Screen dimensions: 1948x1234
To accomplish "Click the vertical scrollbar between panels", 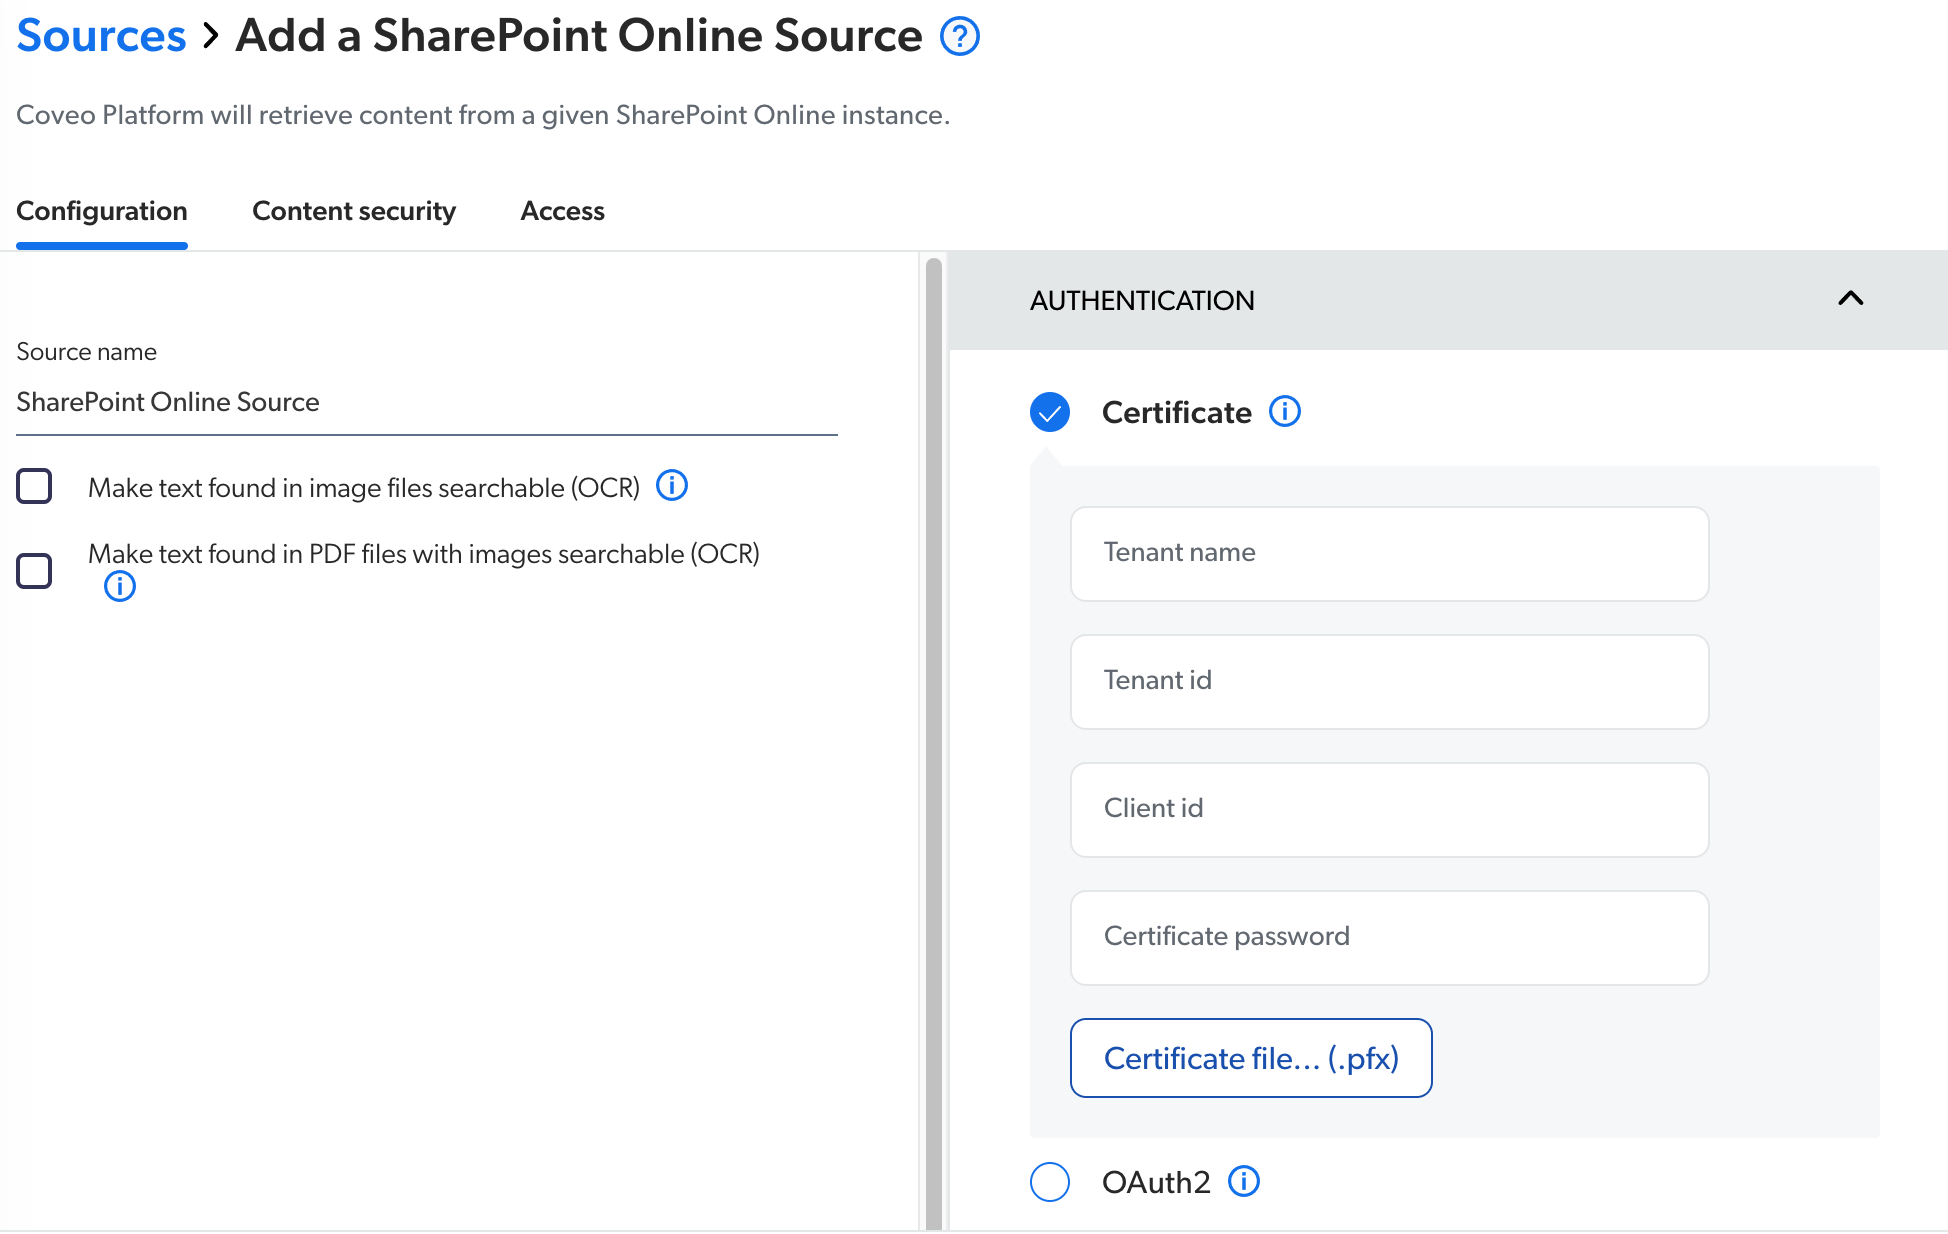I will [934, 744].
